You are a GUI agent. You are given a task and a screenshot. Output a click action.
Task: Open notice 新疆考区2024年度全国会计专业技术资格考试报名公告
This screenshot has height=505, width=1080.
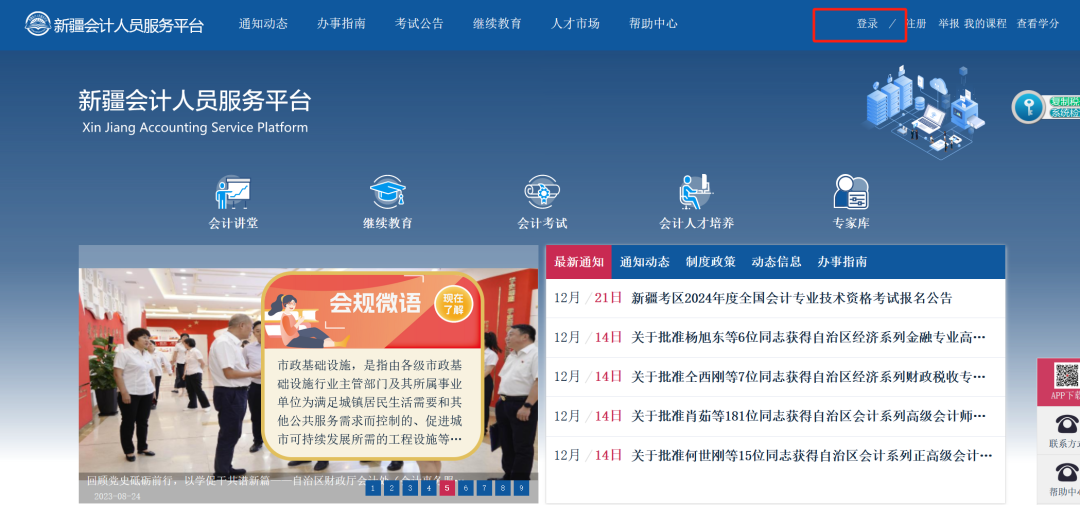792,298
